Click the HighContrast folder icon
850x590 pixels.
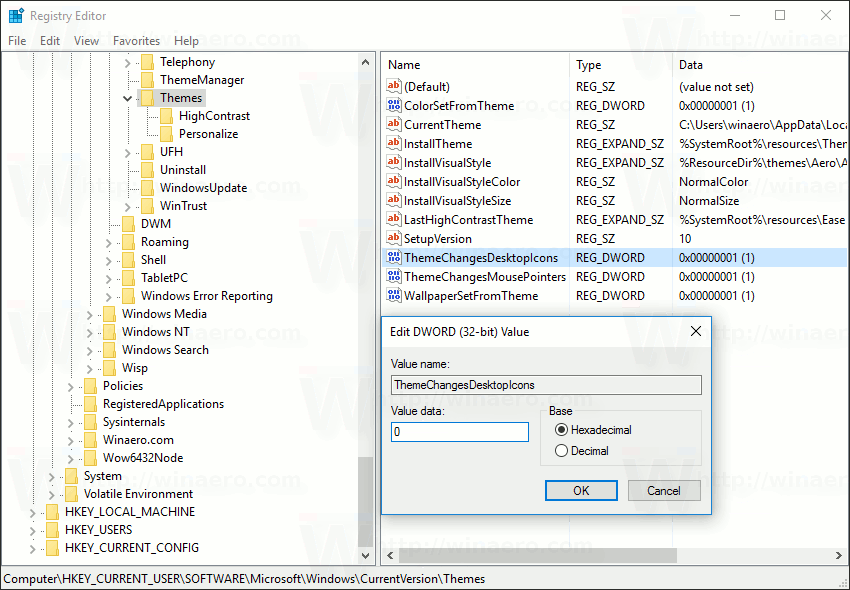pyautogui.click(x=166, y=115)
